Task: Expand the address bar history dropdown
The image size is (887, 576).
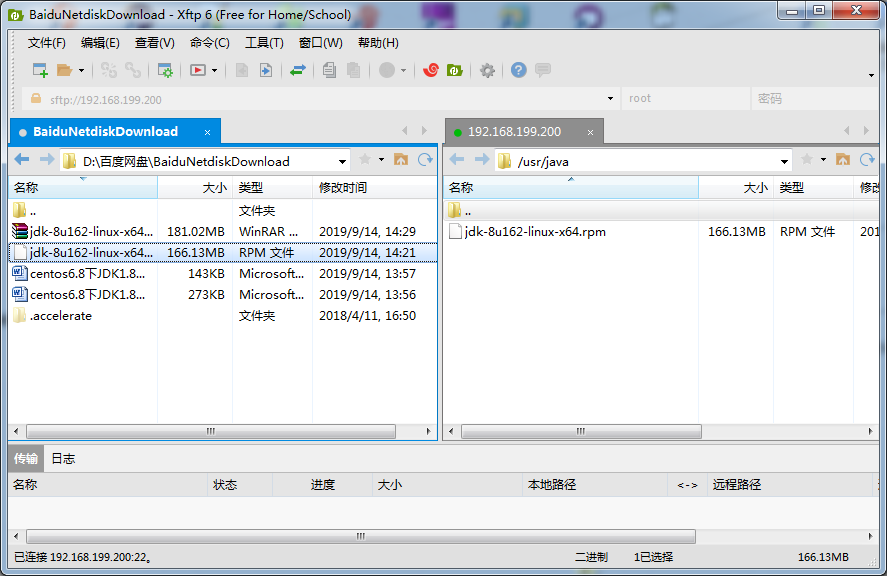Action: tap(610, 99)
